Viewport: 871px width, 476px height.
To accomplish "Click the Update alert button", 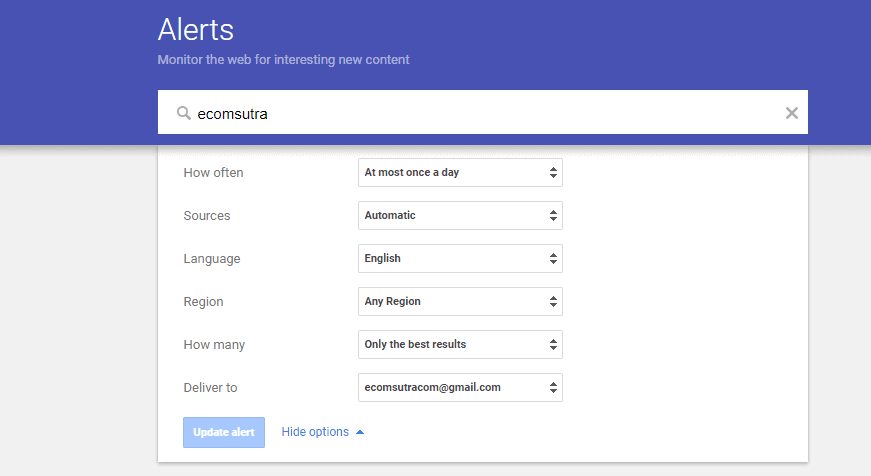I will (224, 432).
